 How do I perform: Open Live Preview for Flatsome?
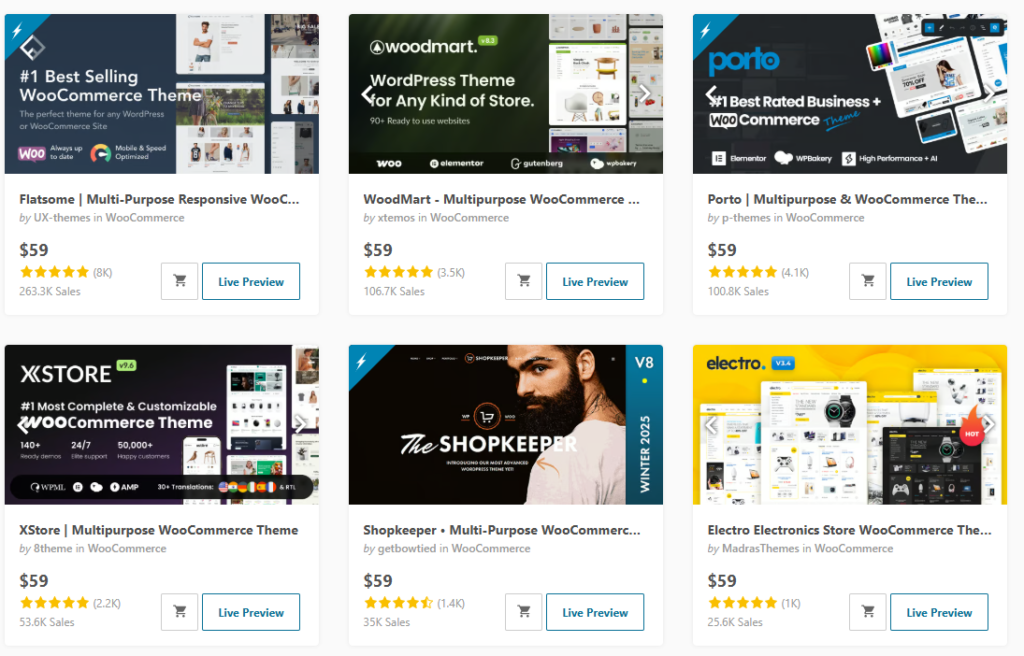coord(251,281)
